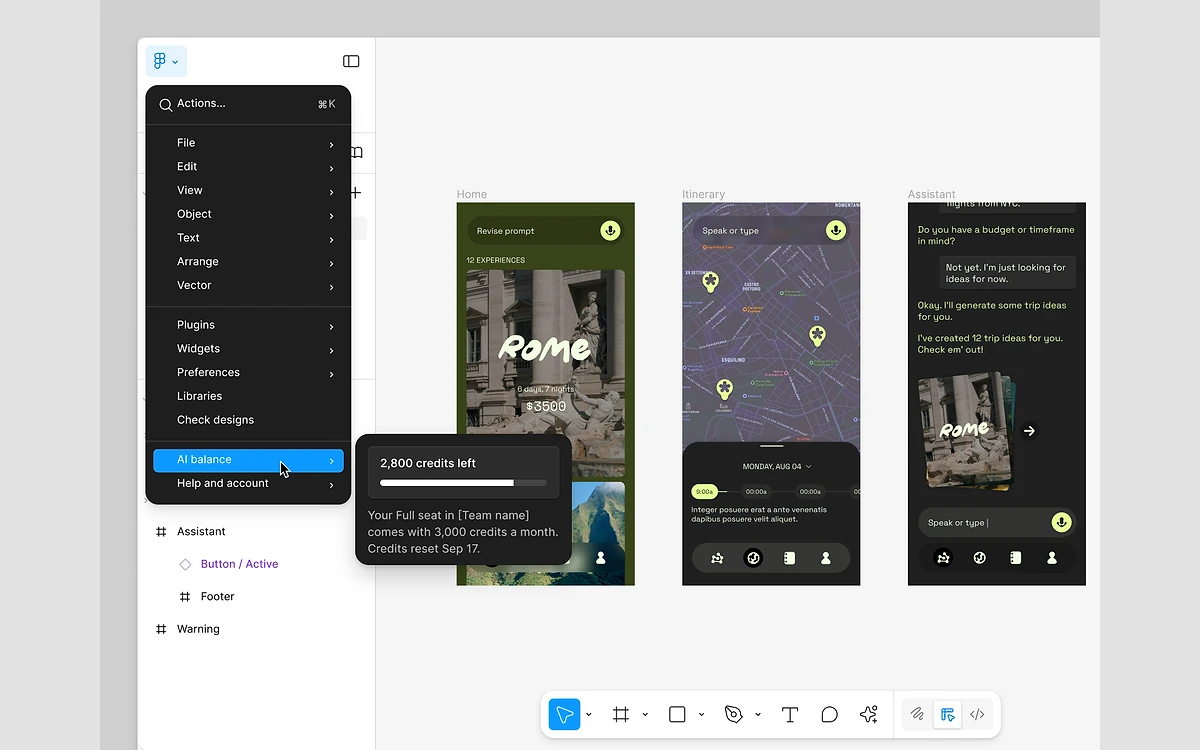Click profile icon in Home frame footer
Screen dimensions: 1200x750
click(x=601, y=558)
